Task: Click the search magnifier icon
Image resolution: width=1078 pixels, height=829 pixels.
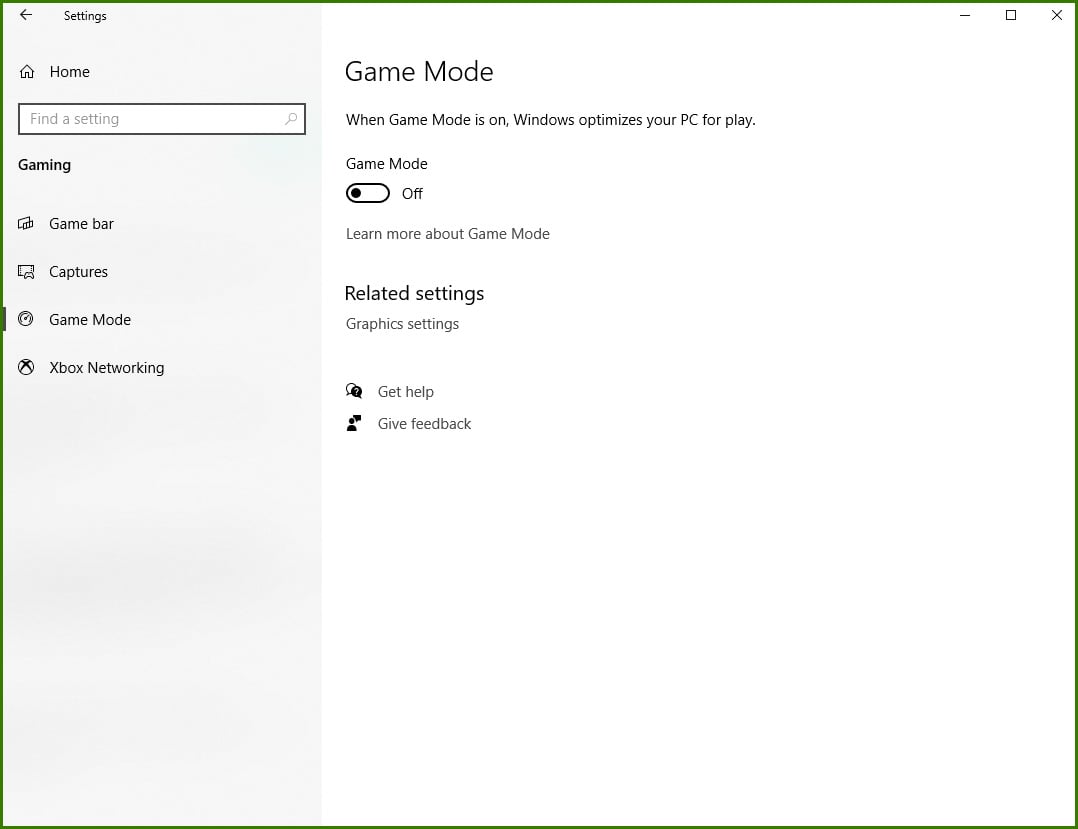Action: tap(291, 119)
